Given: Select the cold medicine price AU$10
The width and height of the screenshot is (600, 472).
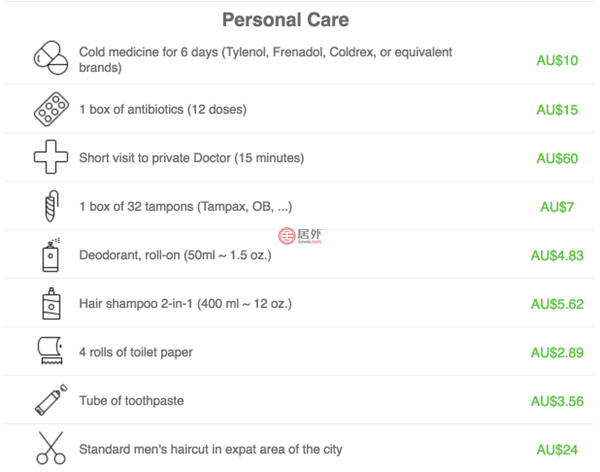Looking at the screenshot, I should click(x=557, y=61).
